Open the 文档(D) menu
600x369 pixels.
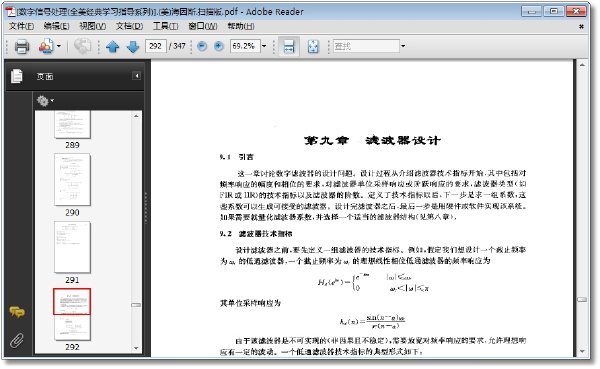pos(129,26)
